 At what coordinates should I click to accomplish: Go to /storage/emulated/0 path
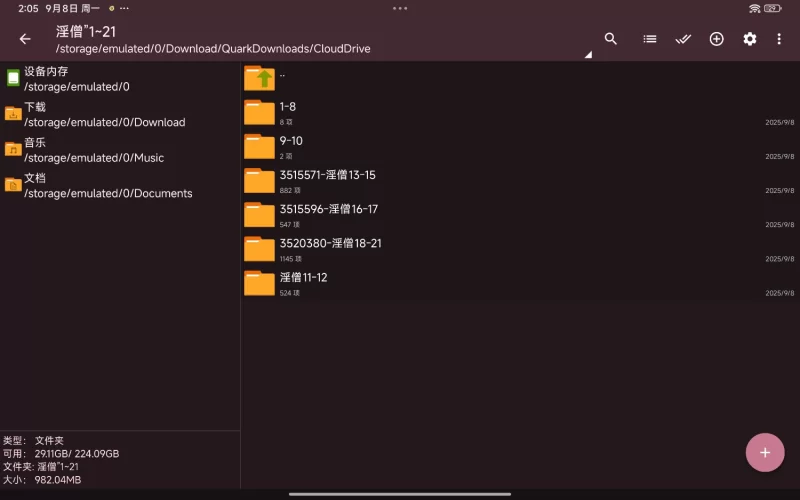tap(77, 87)
